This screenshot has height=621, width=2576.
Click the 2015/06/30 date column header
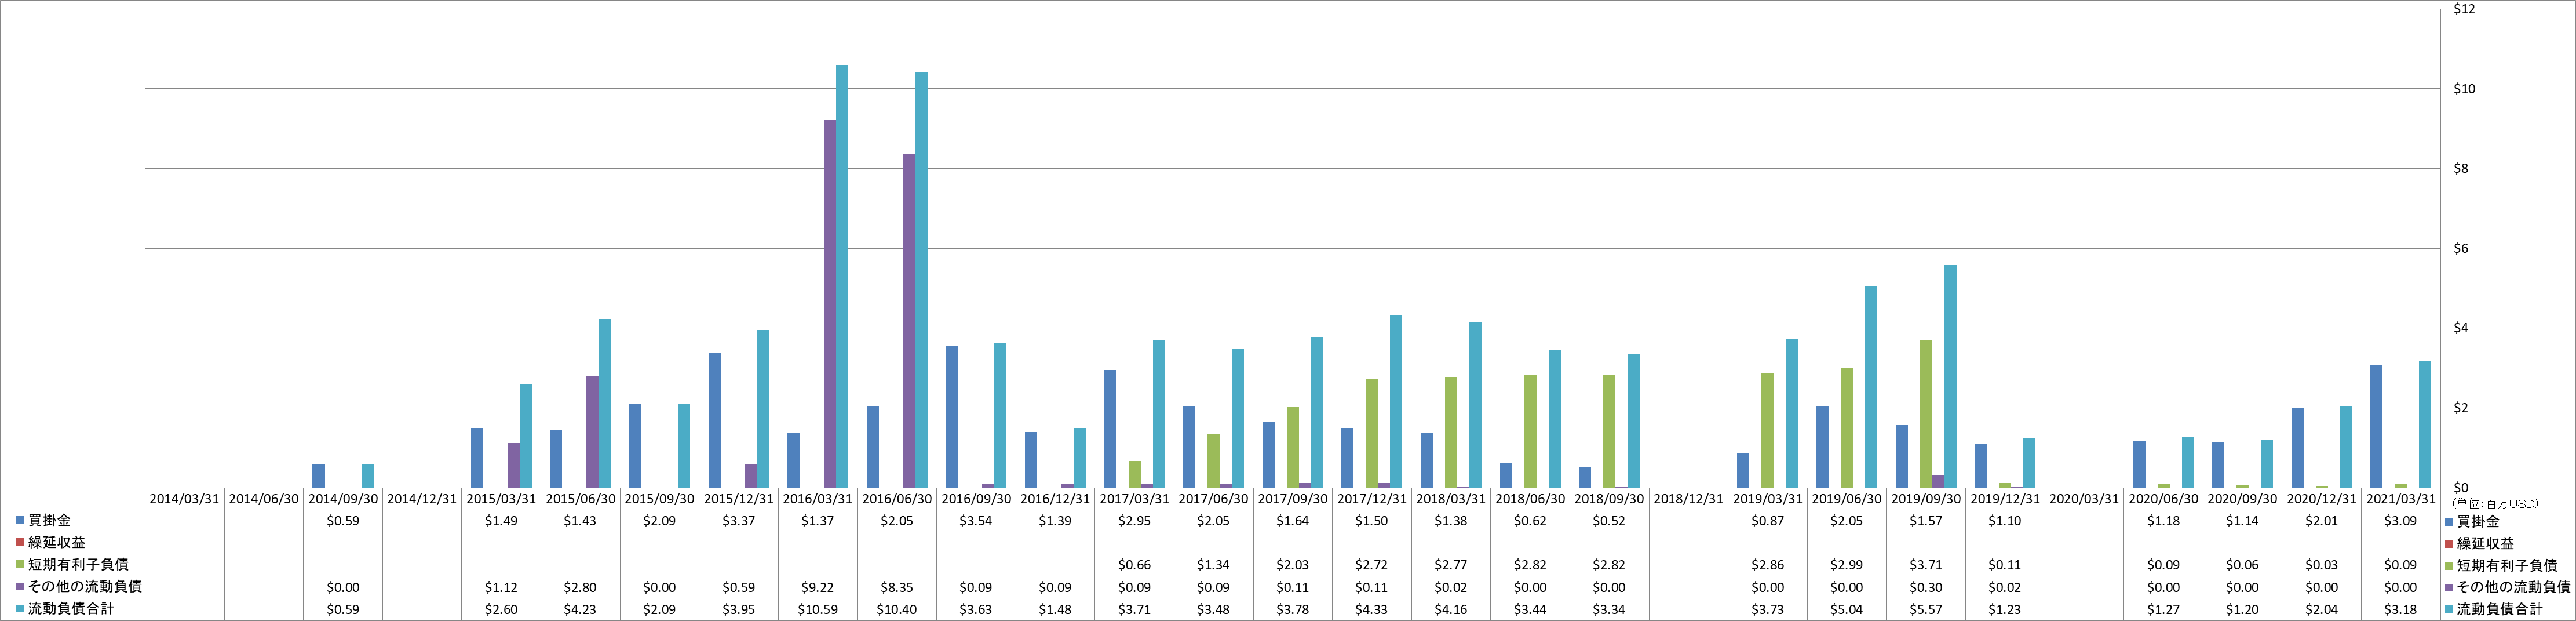(x=580, y=499)
